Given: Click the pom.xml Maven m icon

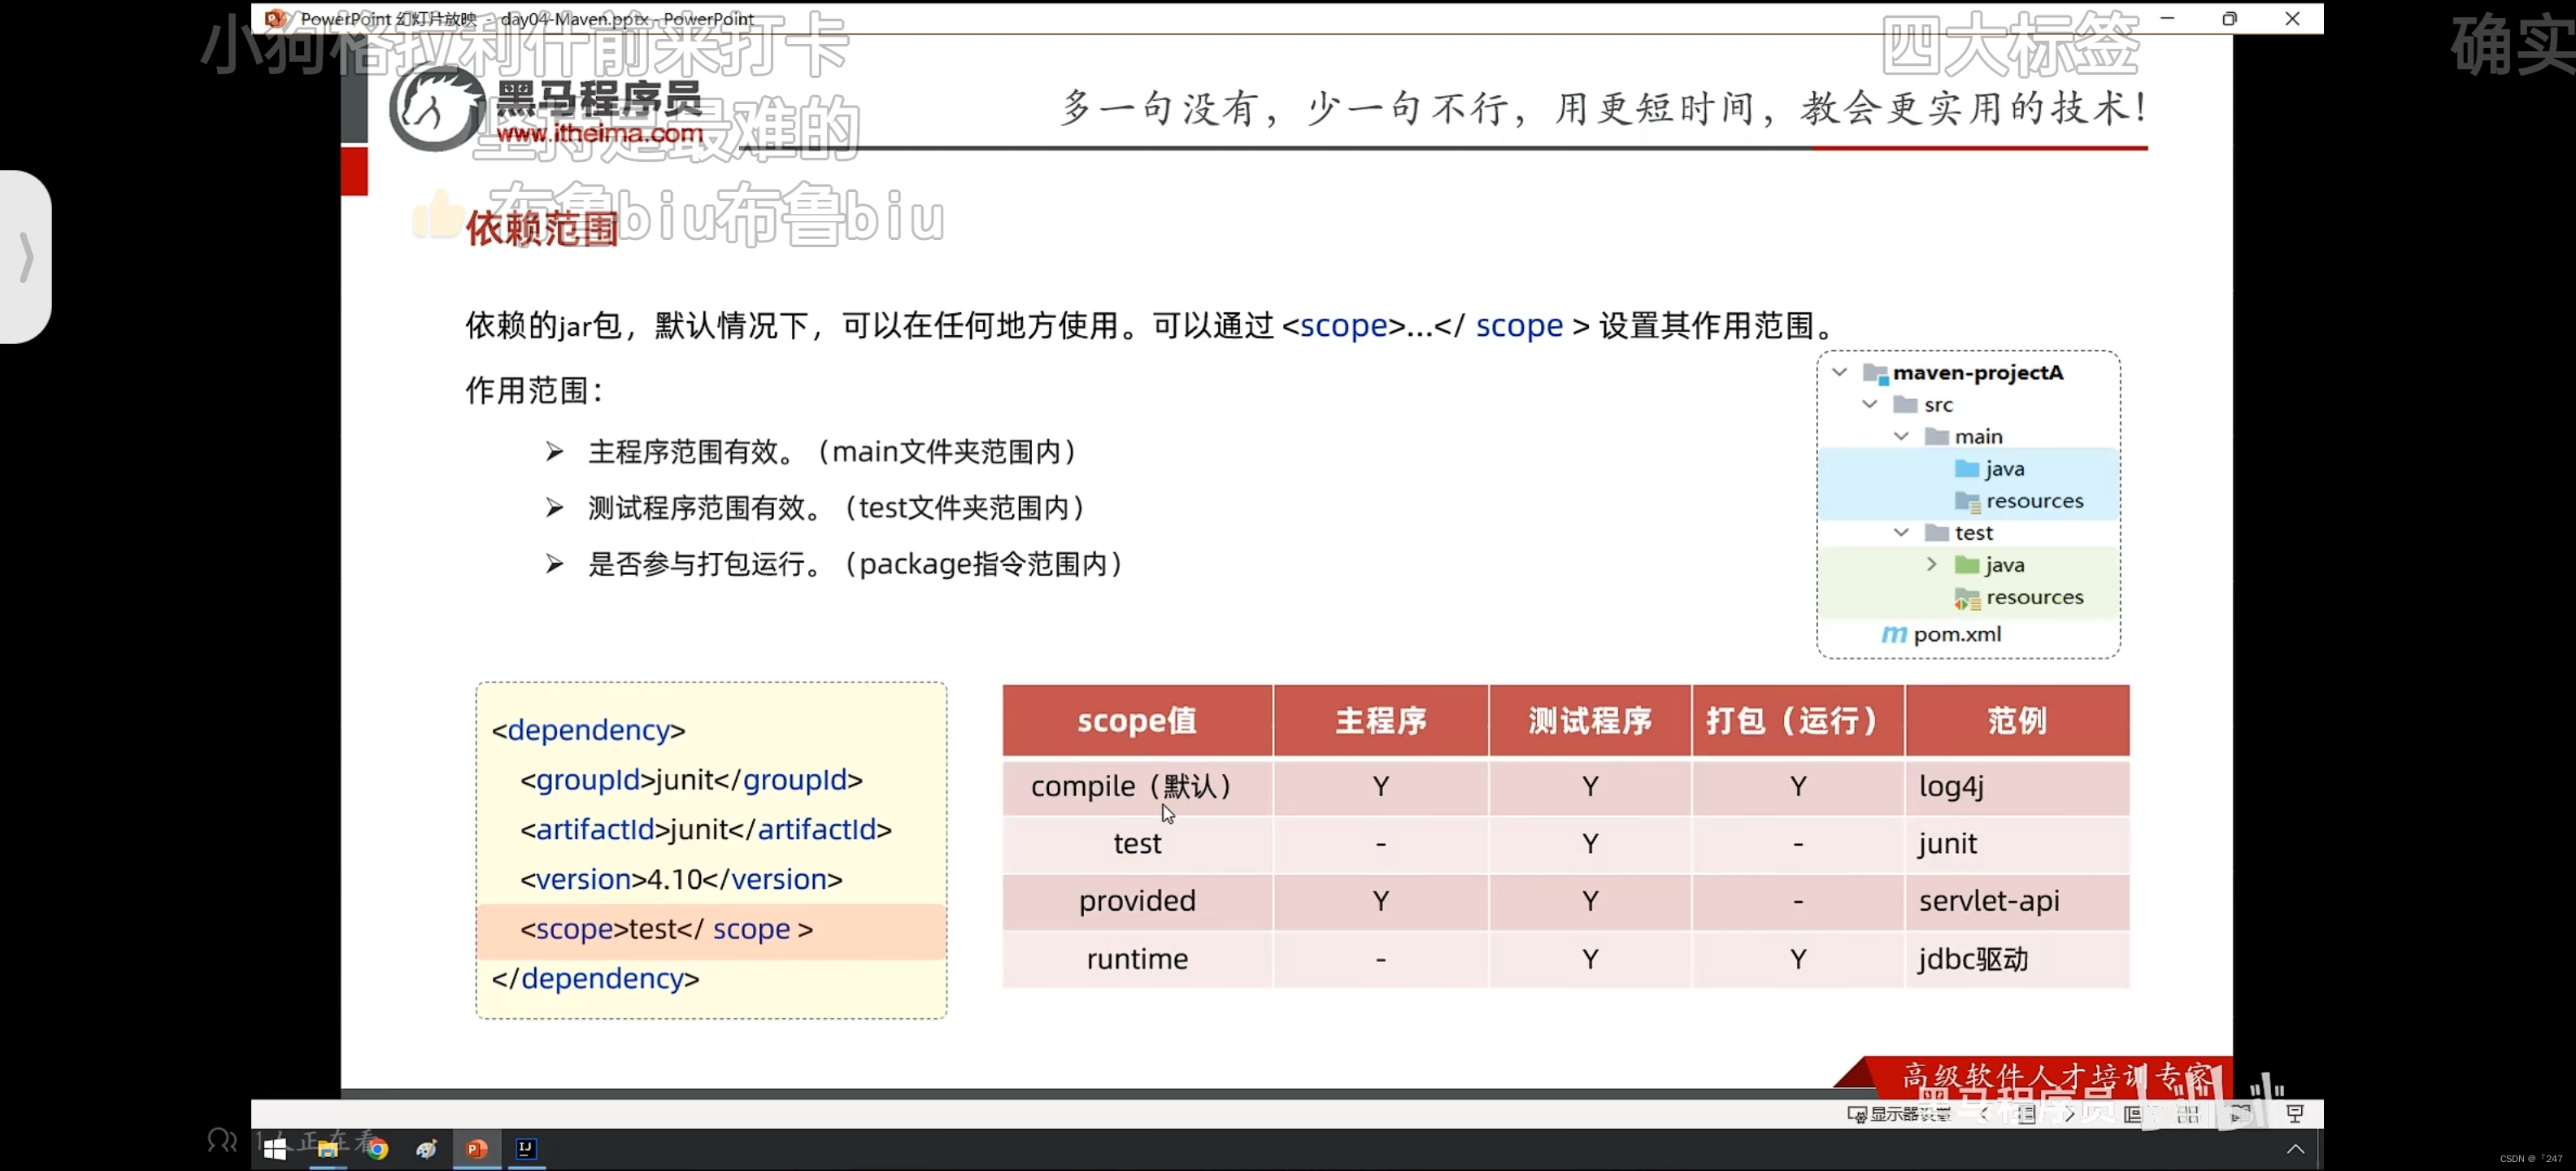Looking at the screenshot, I should point(1894,634).
